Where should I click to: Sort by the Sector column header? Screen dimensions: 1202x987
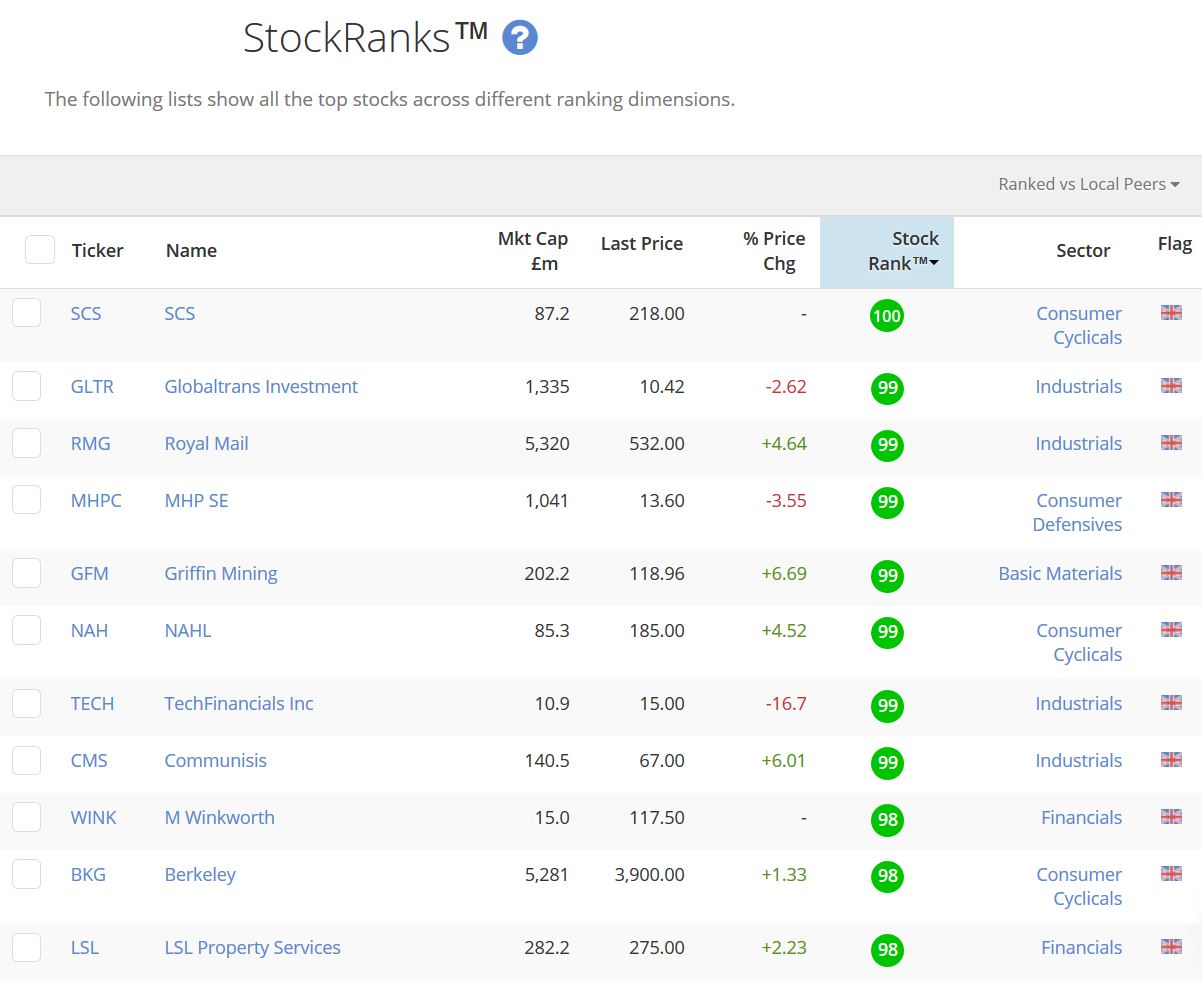click(1083, 250)
